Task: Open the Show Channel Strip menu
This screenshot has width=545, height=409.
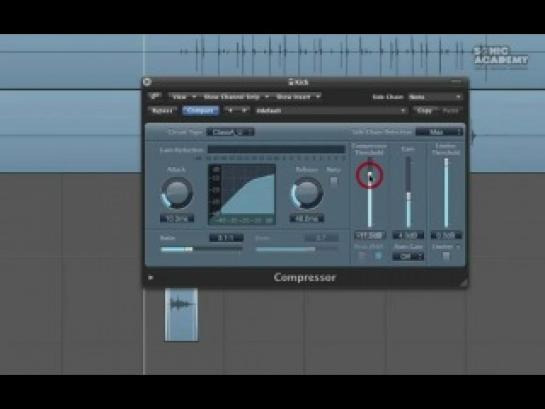Action: tap(235, 97)
